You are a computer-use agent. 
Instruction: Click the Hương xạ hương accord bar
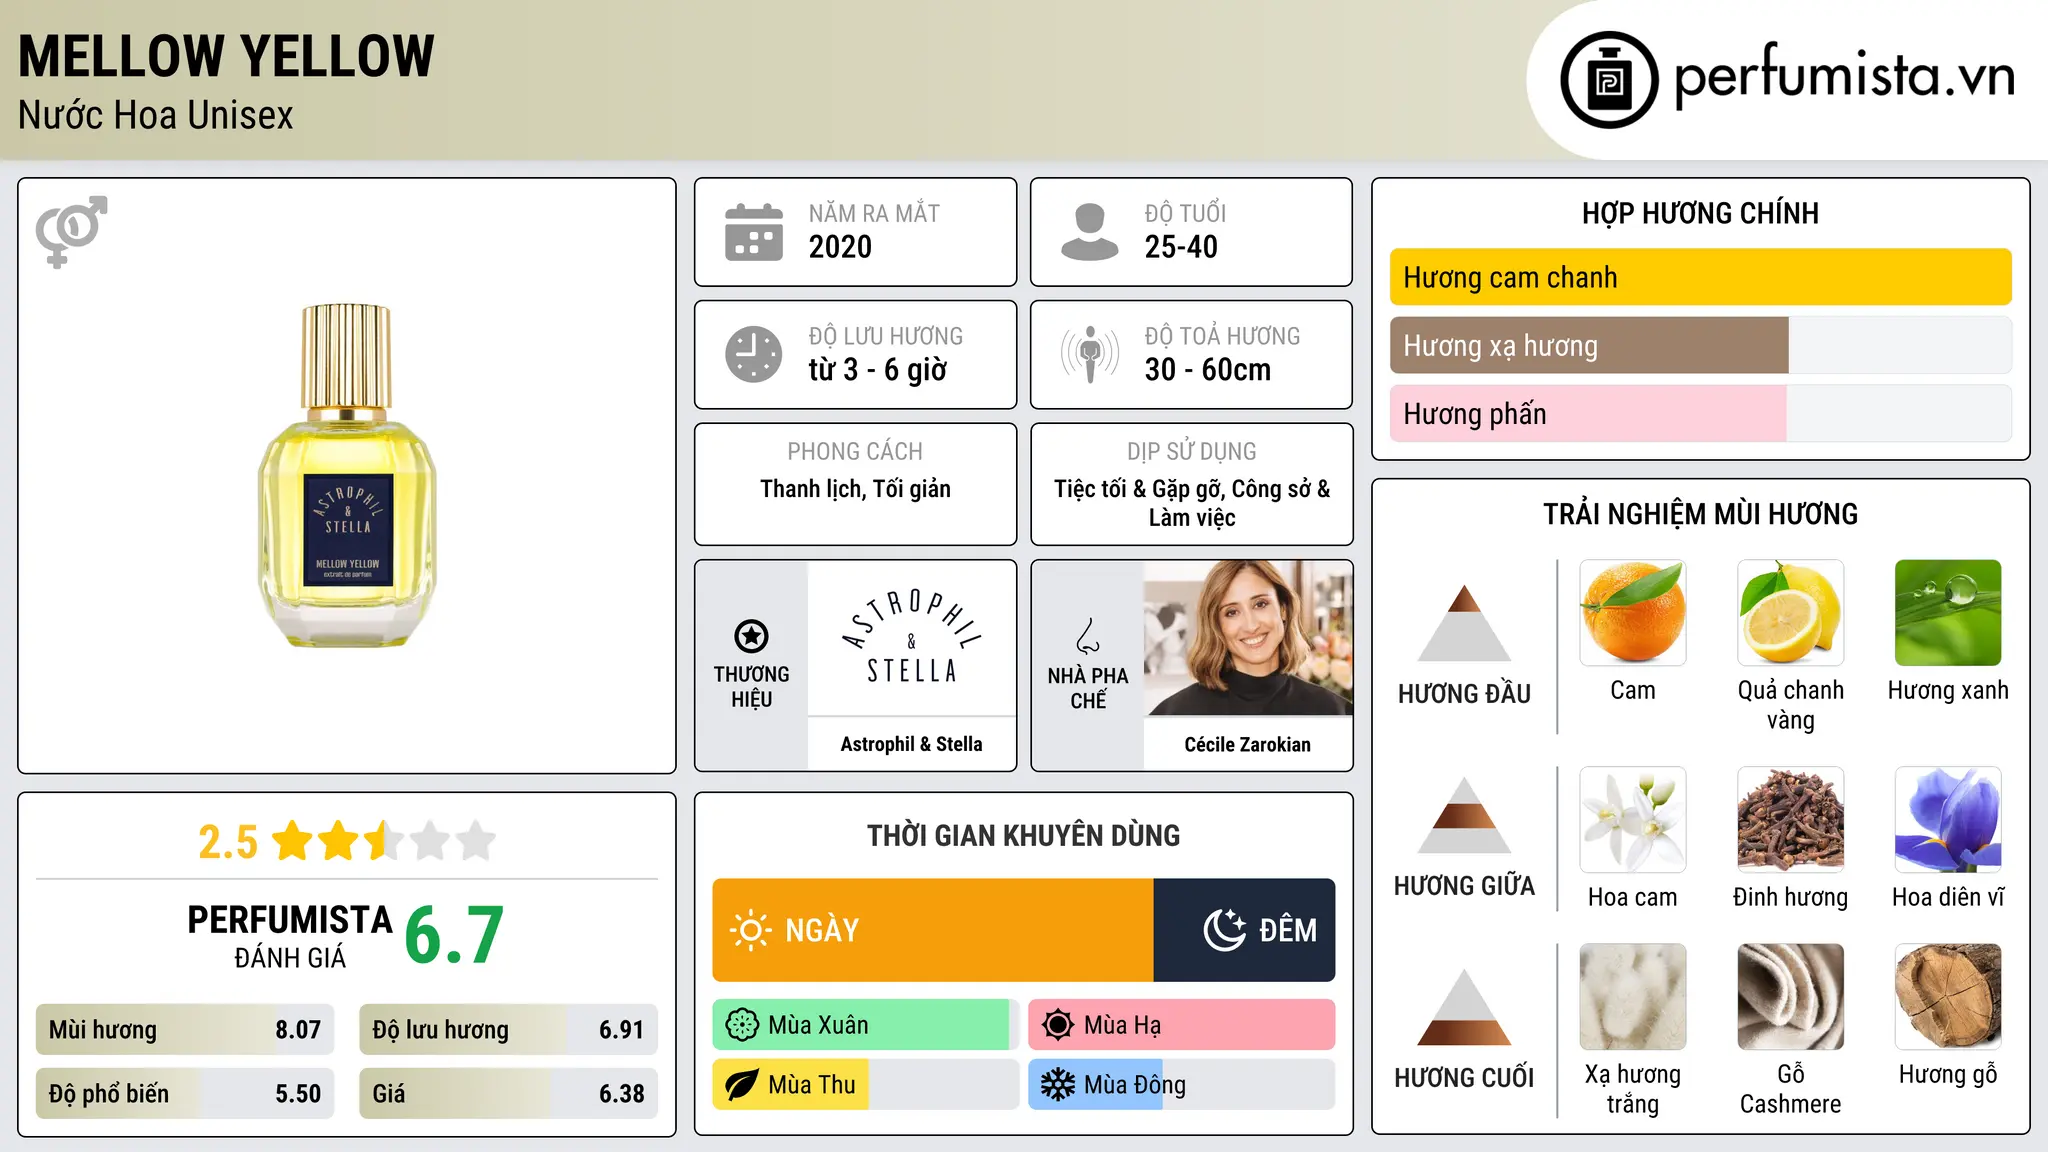1700,345
